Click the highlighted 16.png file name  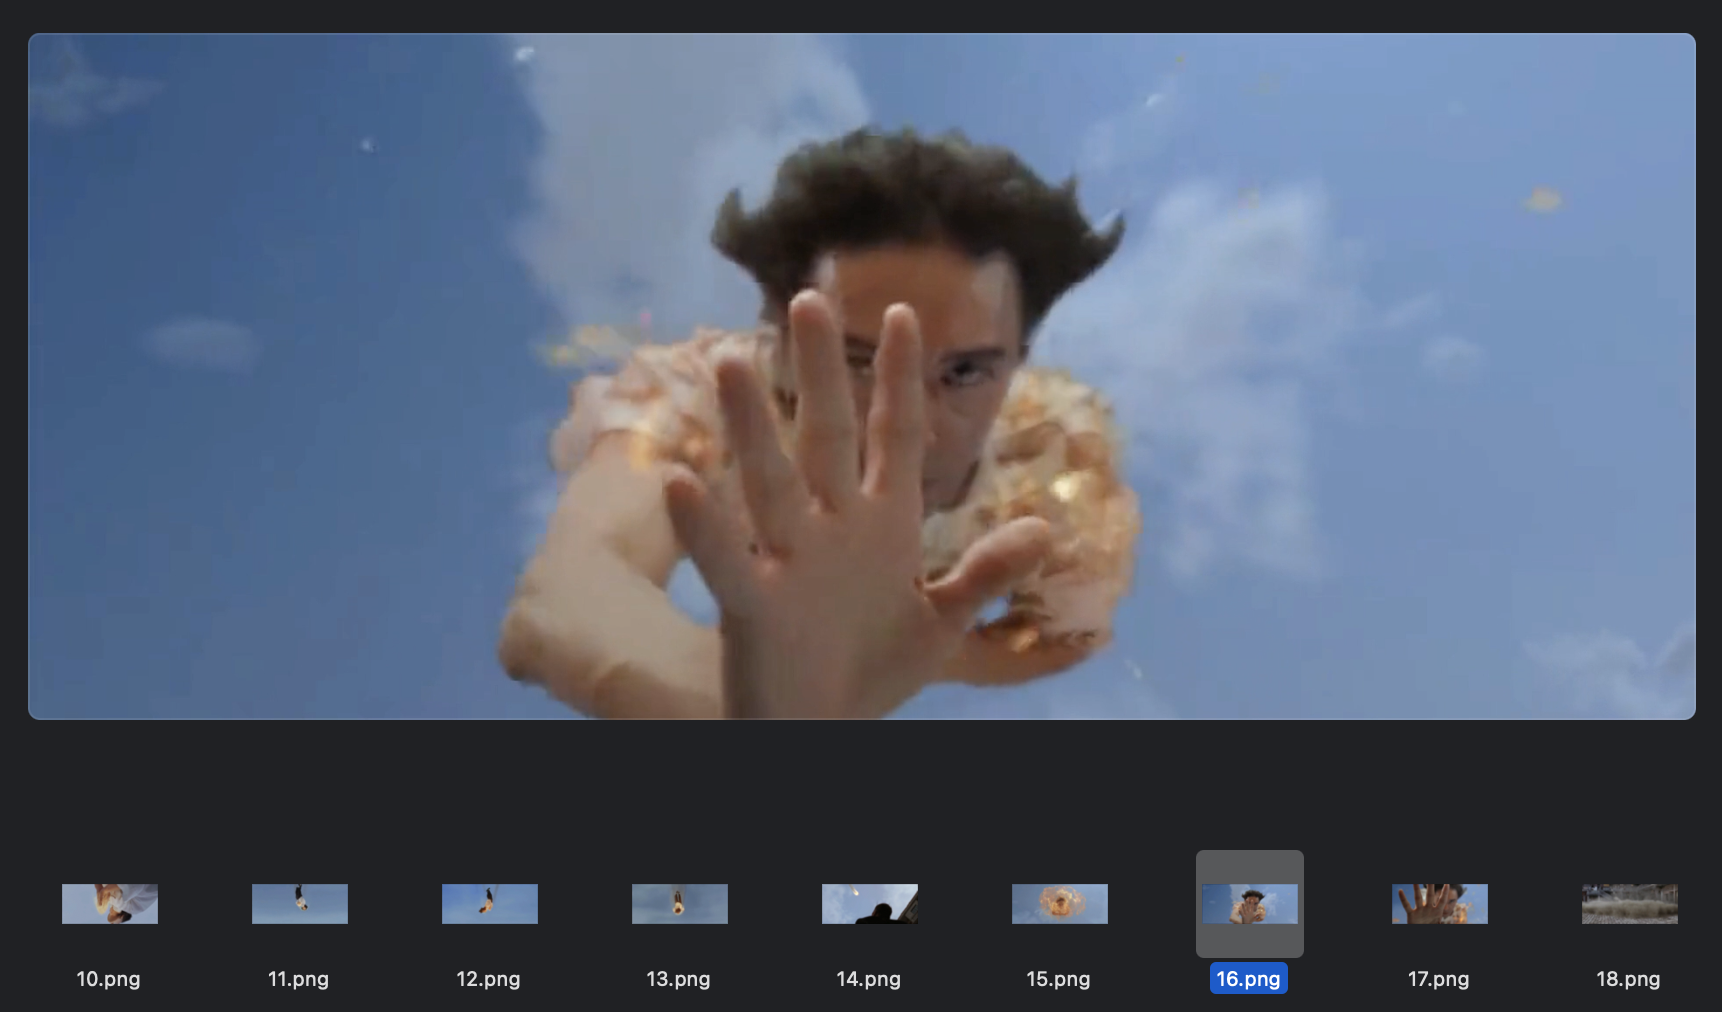(1248, 979)
